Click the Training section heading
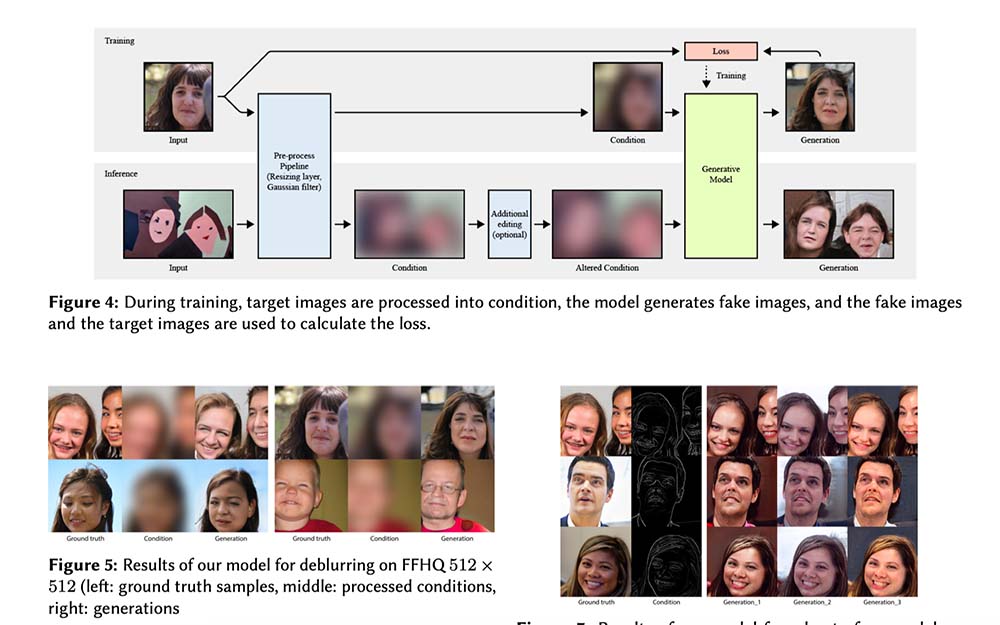The height and width of the screenshot is (625, 1000). point(119,41)
